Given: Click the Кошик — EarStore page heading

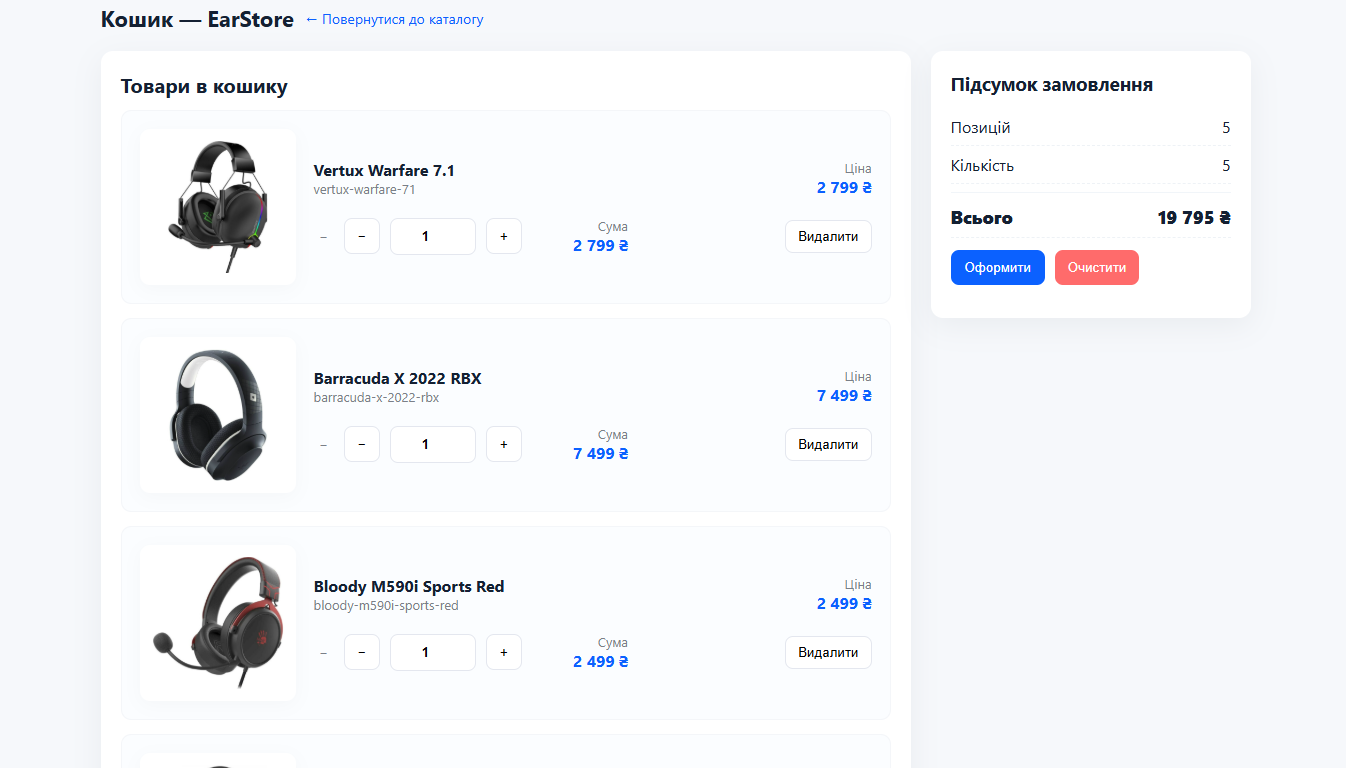Looking at the screenshot, I should coord(197,19).
